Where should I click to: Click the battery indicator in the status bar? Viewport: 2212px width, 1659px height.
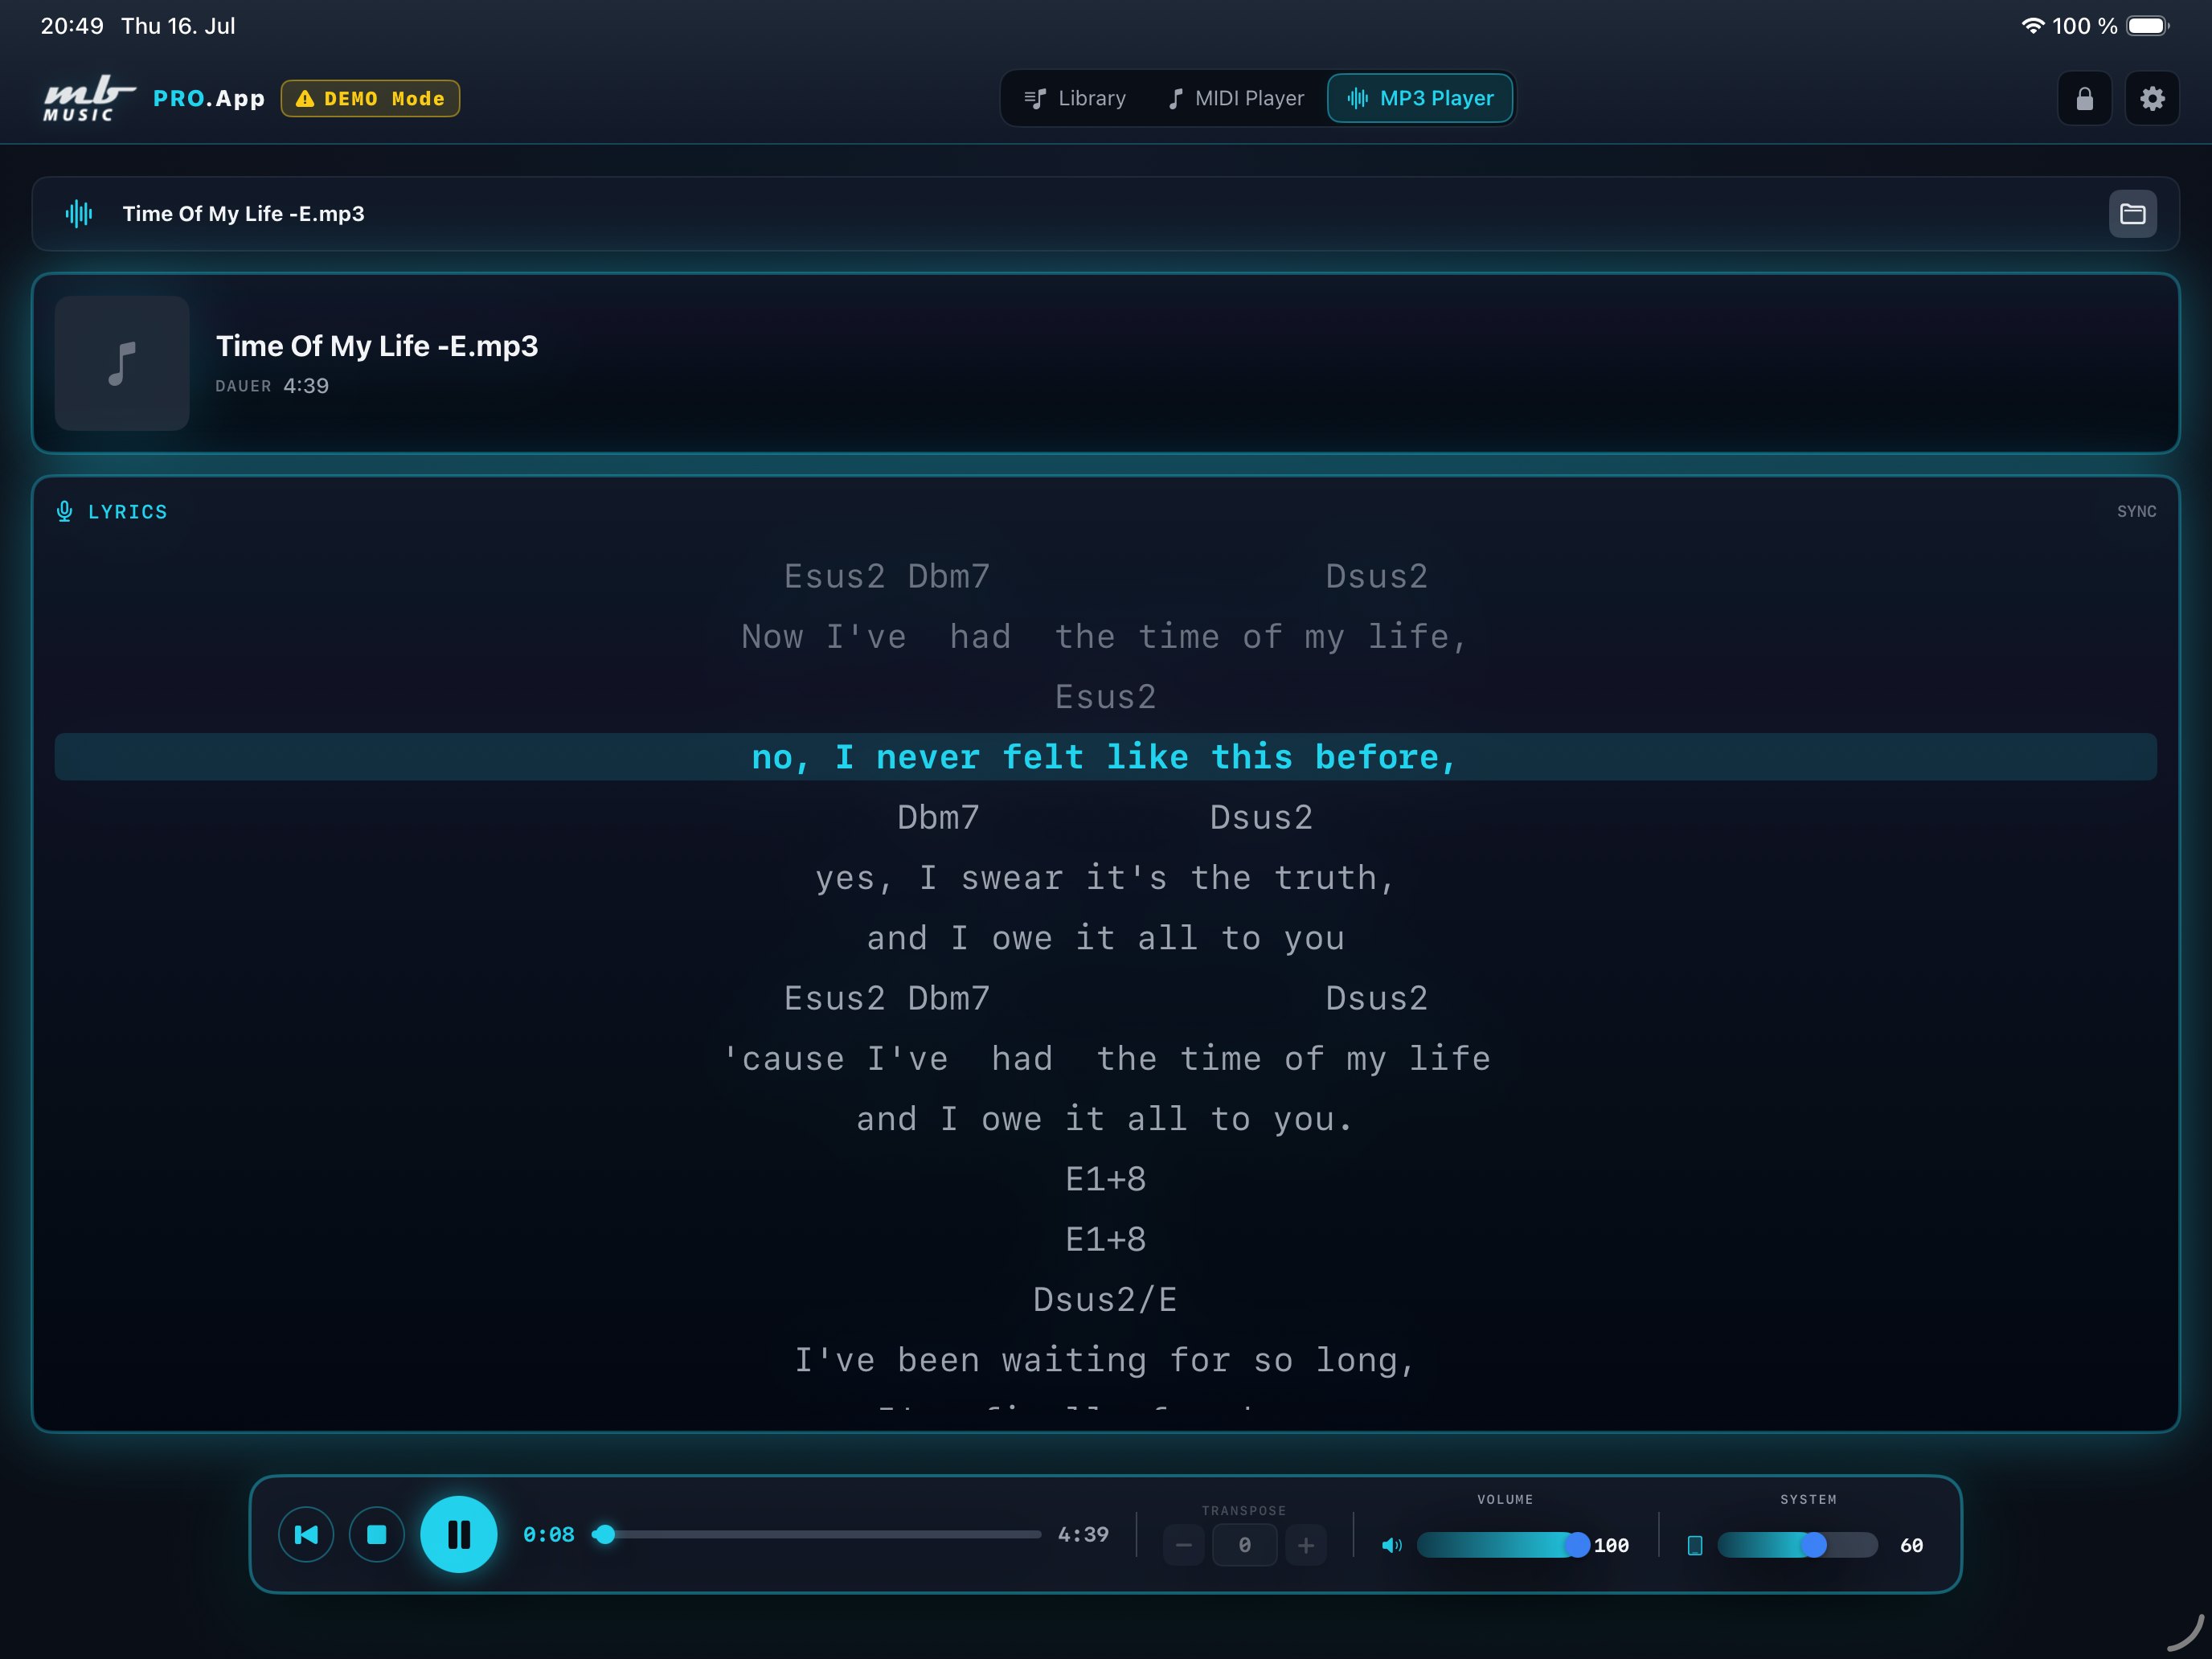(2147, 26)
